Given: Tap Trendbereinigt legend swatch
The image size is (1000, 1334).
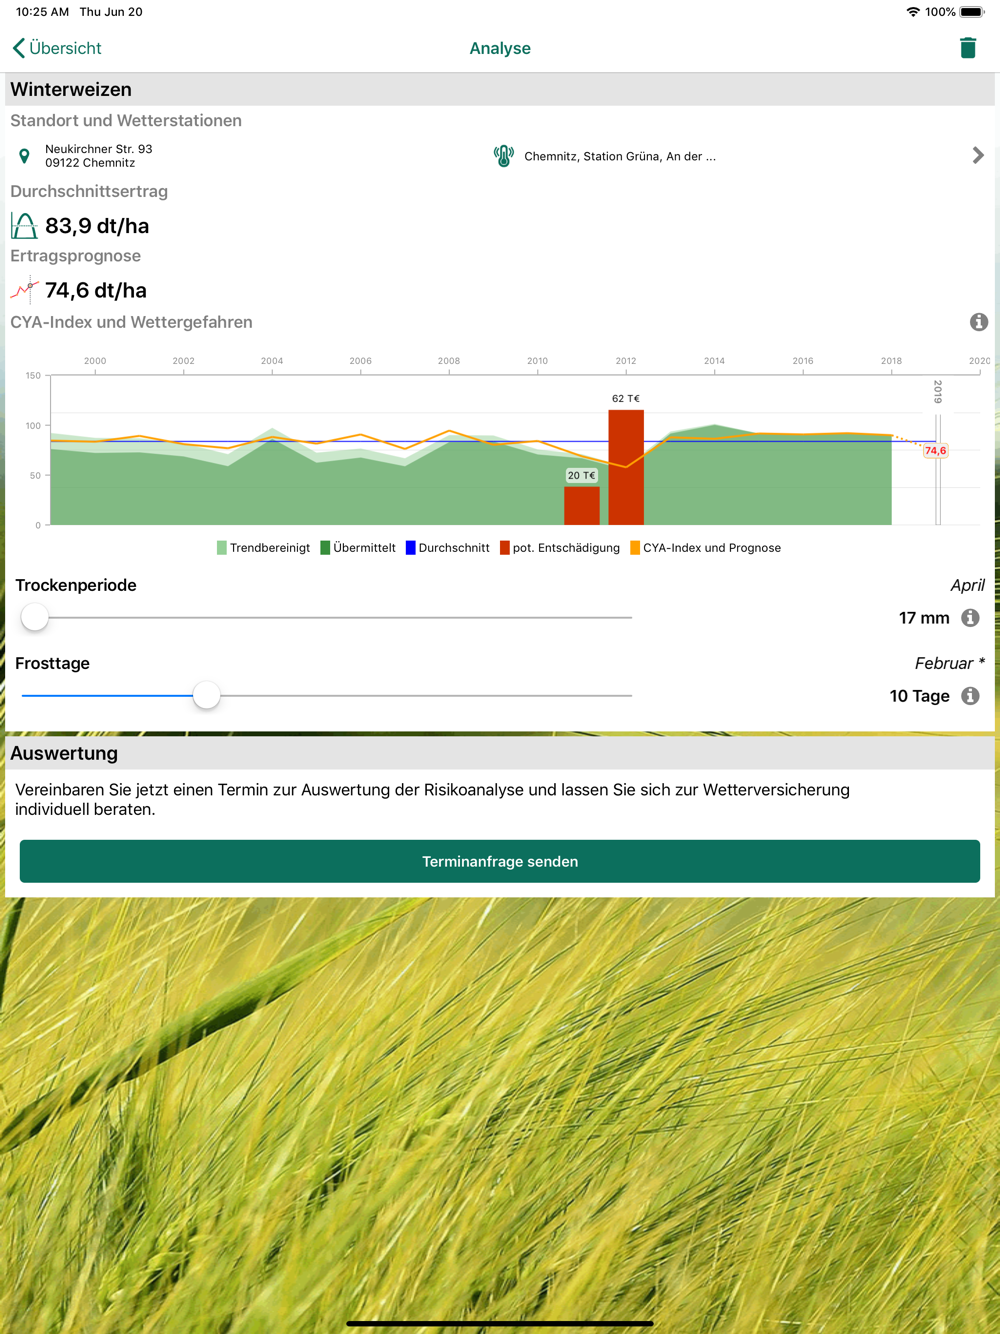Looking at the screenshot, I should click(221, 548).
